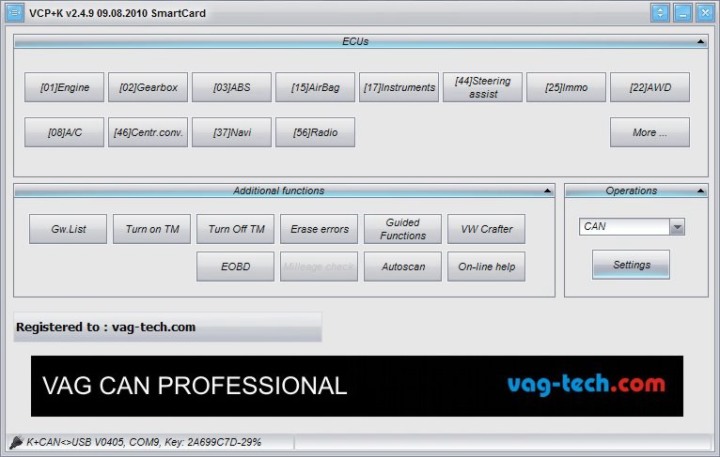
Task: Click the vag-tech.com banner link
Action: (x=586, y=384)
